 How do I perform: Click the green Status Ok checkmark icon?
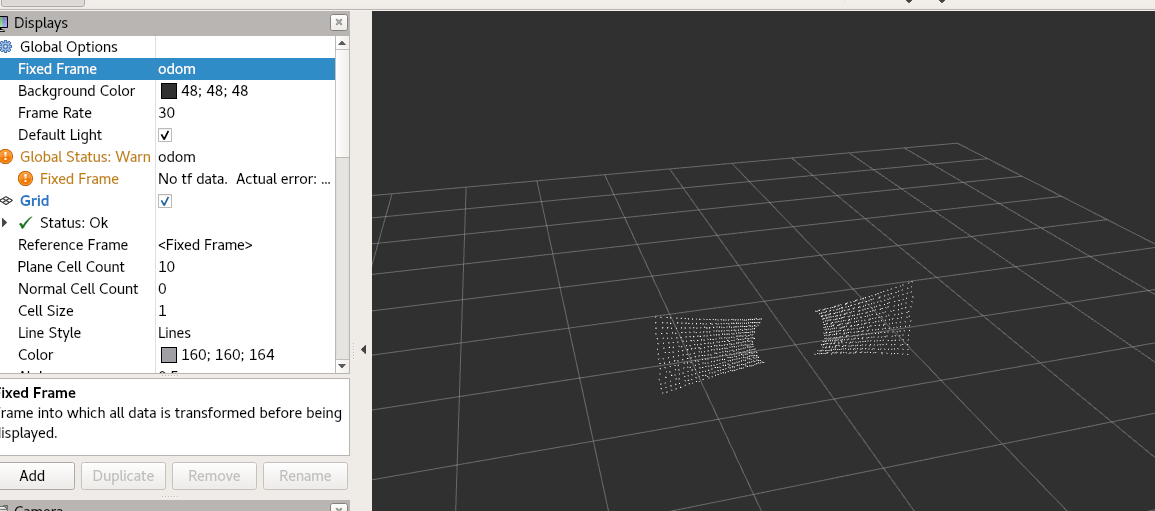click(x=26, y=222)
